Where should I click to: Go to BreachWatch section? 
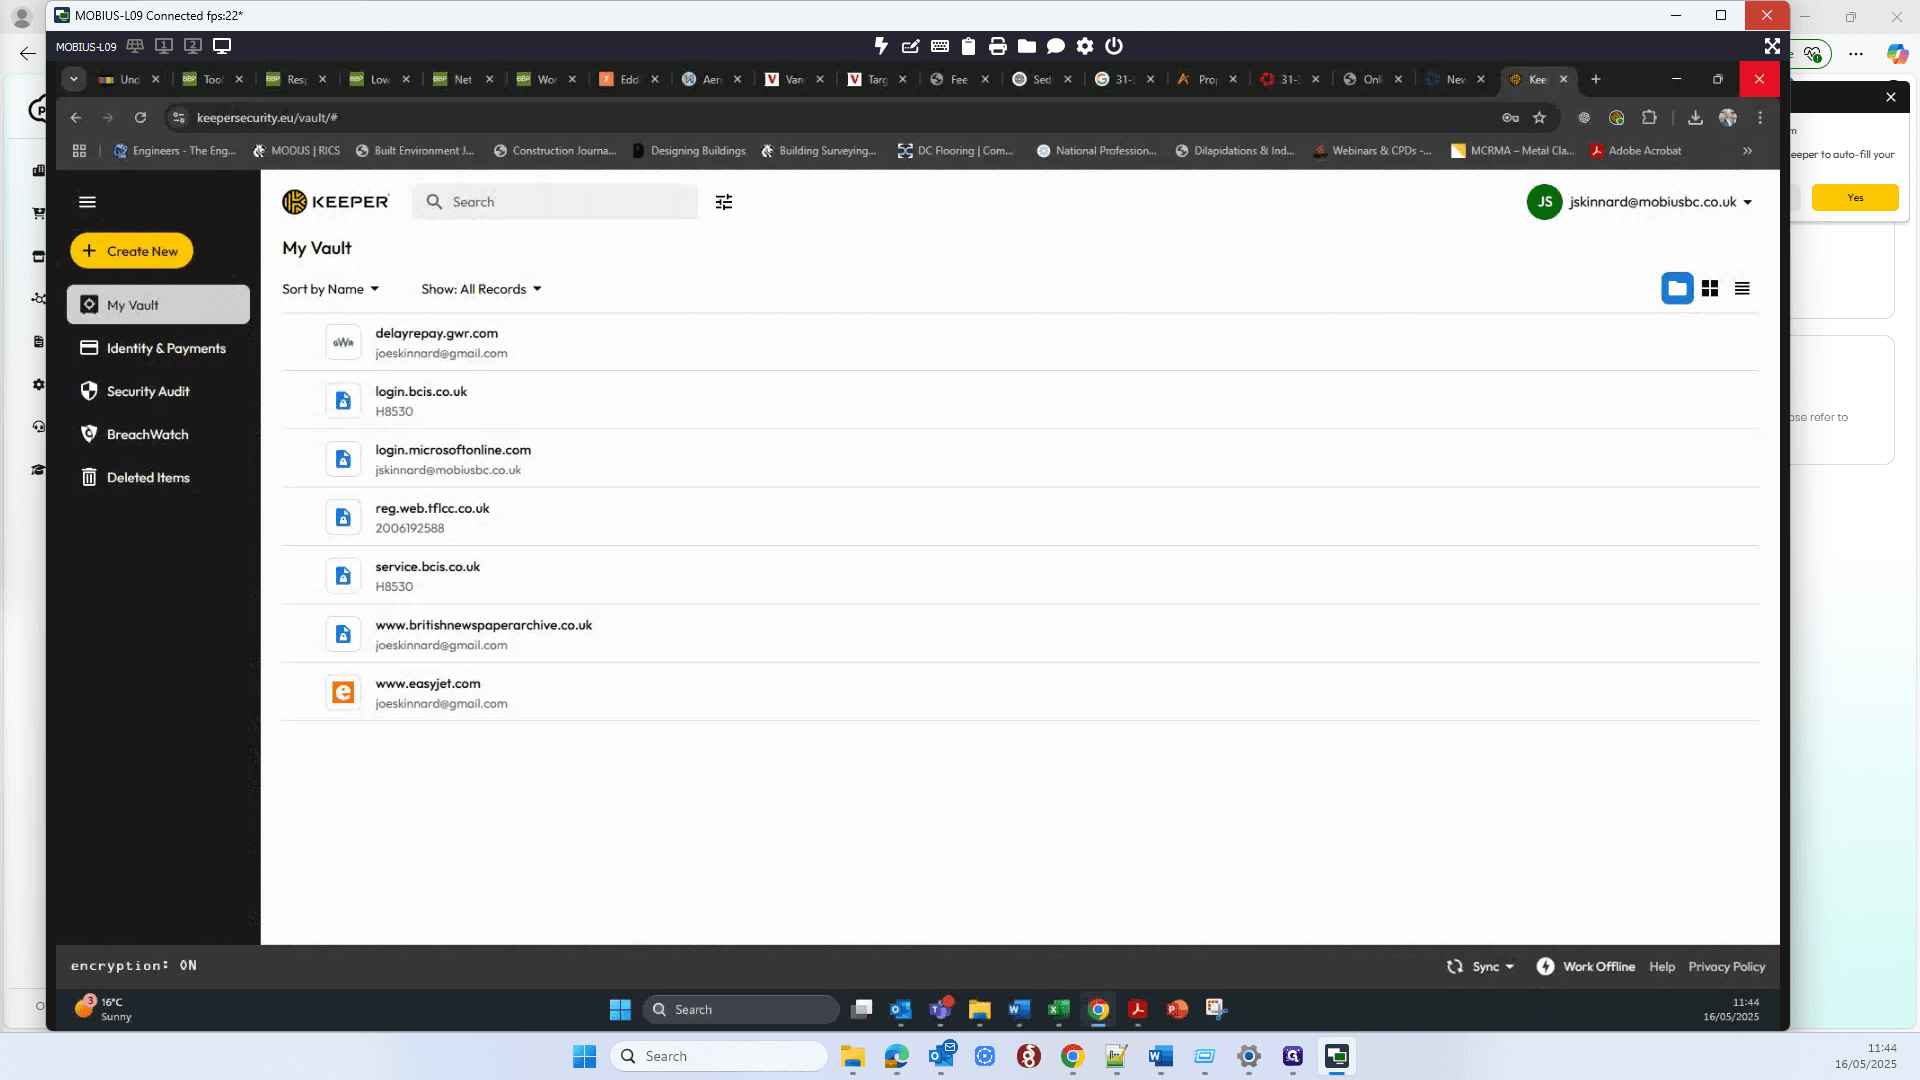158,434
